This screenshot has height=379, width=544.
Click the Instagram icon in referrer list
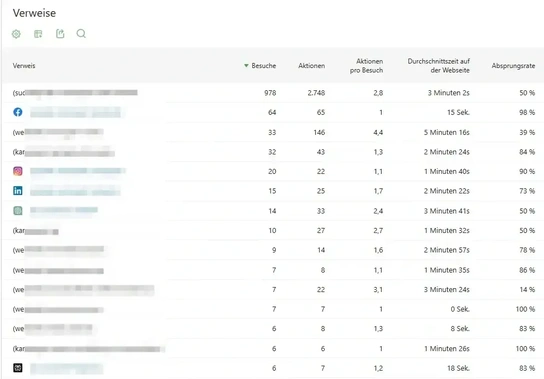coord(18,171)
